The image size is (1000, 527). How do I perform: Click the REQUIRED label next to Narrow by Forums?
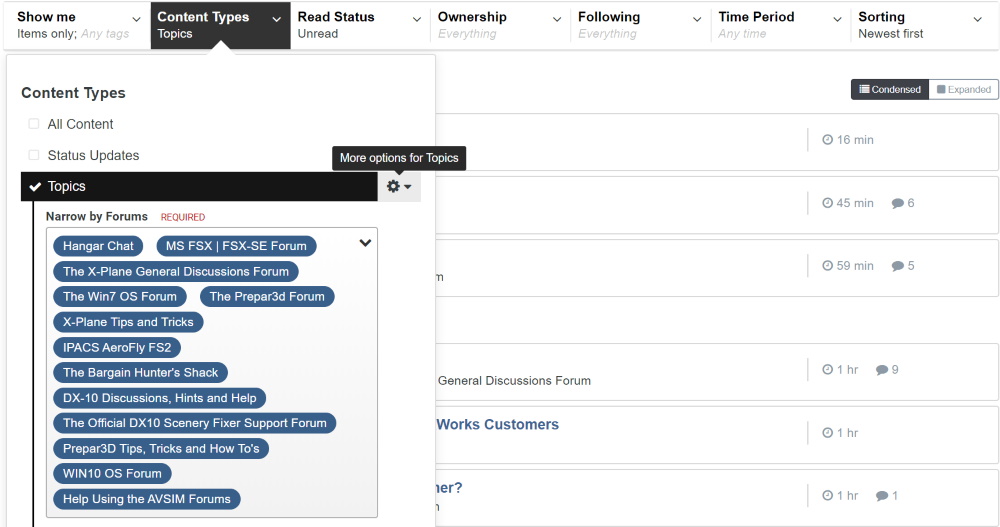[183, 217]
